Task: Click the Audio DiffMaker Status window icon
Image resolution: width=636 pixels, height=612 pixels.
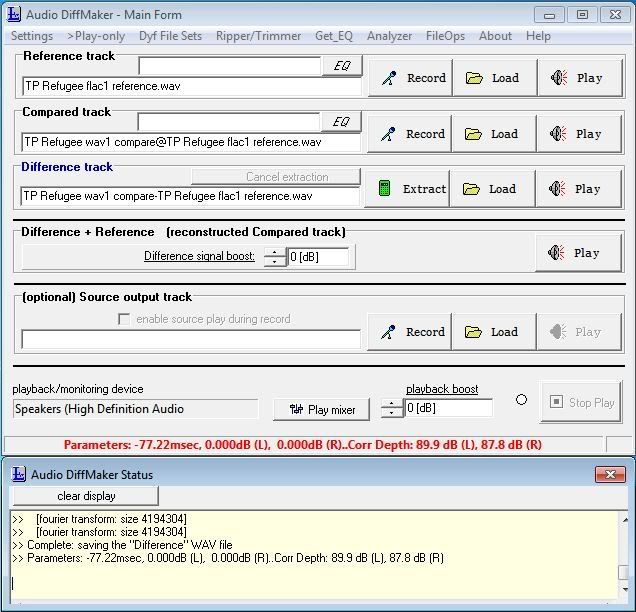Action: (x=18, y=474)
